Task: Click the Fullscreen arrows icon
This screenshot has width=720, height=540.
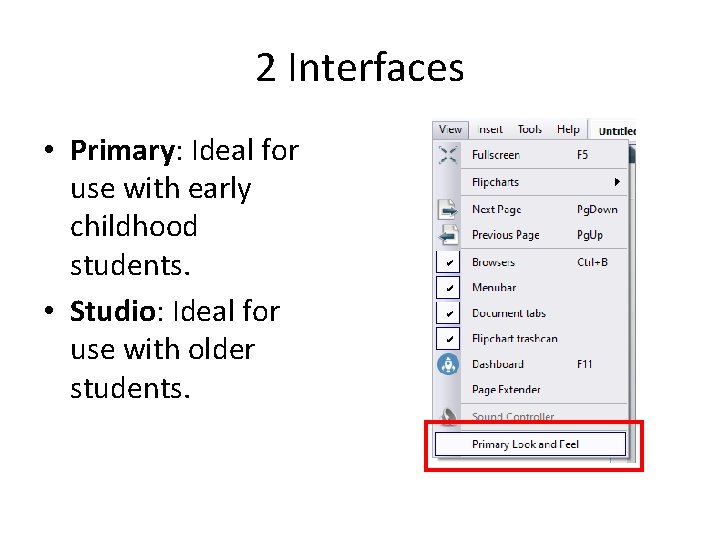Action: (x=448, y=155)
